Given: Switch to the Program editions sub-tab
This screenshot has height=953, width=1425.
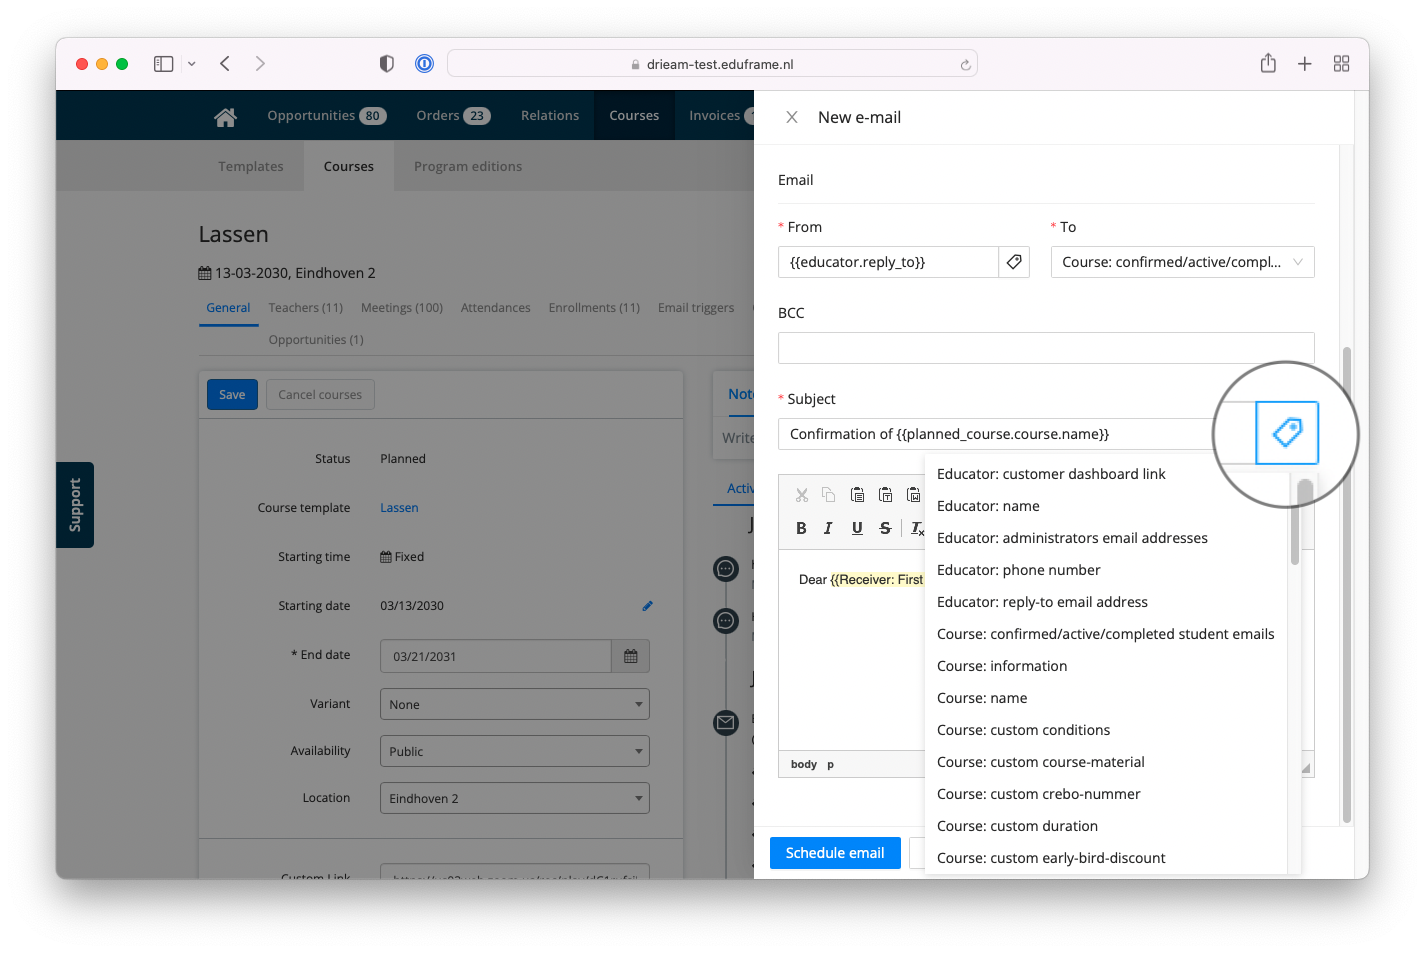Looking at the screenshot, I should (x=468, y=166).
